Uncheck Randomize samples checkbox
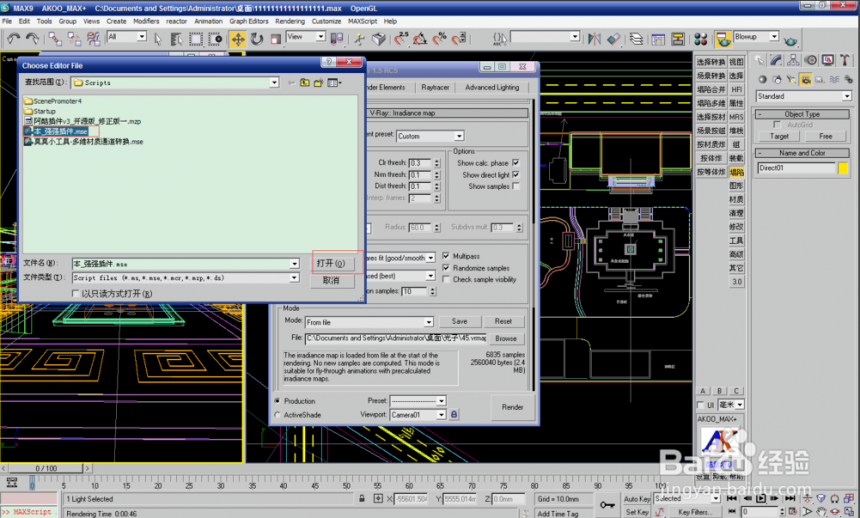Screen dimensions: 860x518 pos(446,268)
